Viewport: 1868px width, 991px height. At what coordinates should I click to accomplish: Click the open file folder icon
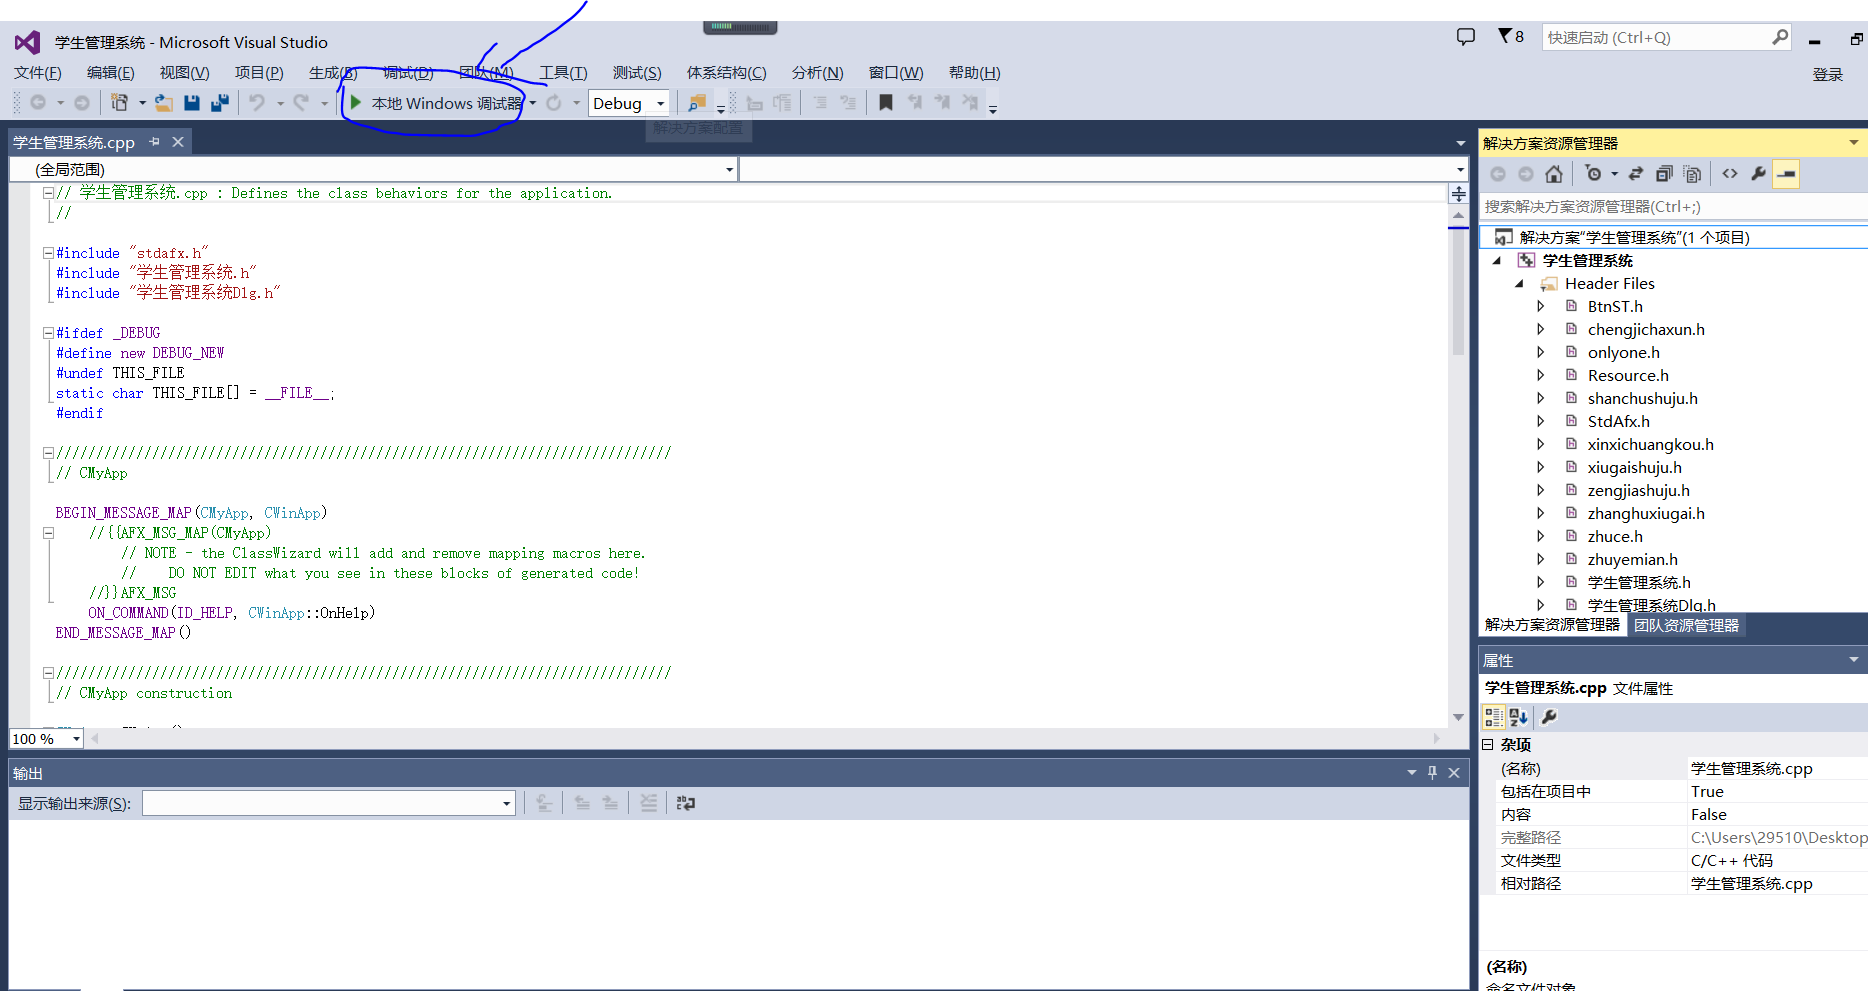164,102
